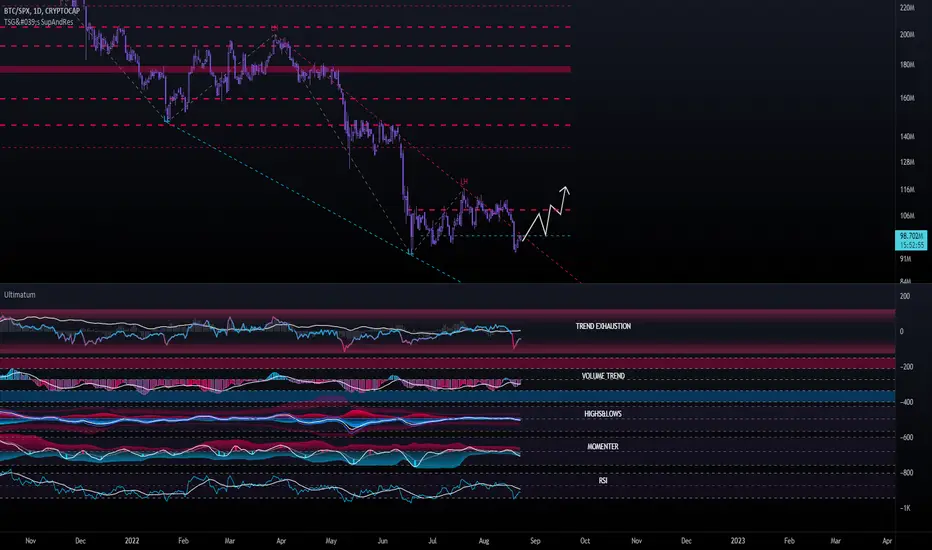Click the thick red resistance band
This screenshot has width=932, height=550.
(x=285, y=70)
